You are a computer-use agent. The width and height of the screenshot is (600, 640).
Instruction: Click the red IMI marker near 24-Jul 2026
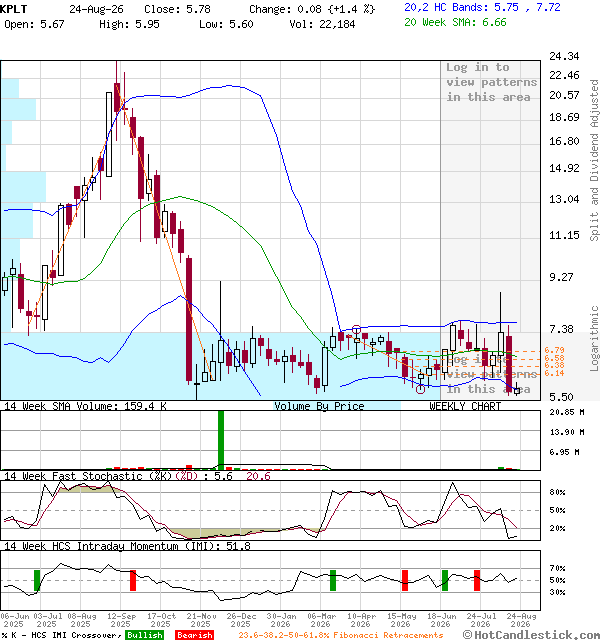click(477, 580)
